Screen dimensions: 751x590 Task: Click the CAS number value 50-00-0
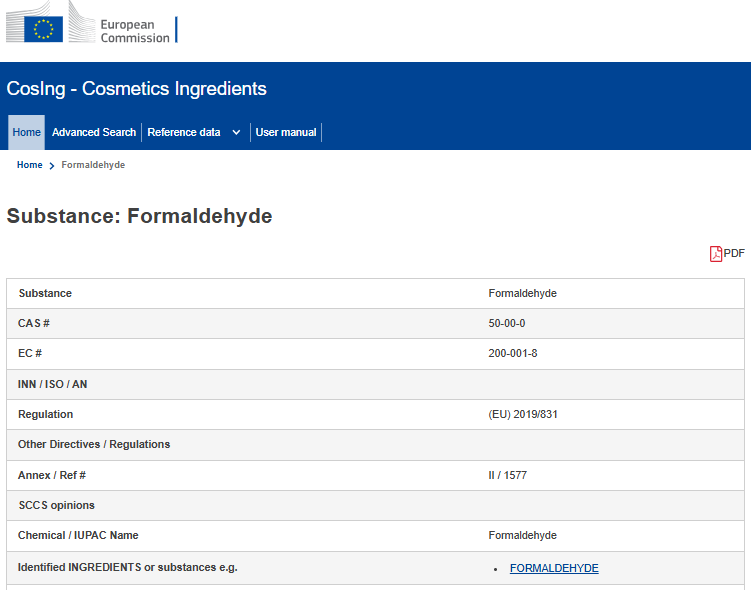point(507,323)
